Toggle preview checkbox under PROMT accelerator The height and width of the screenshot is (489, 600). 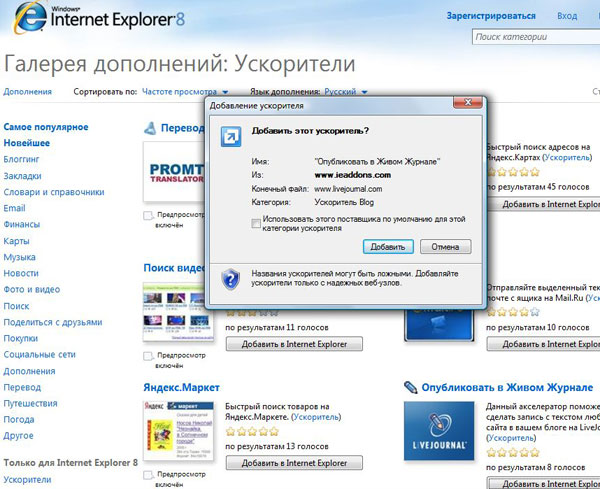click(149, 215)
